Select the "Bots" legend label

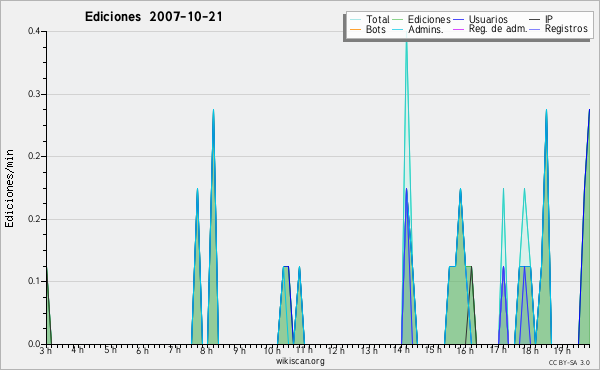[376, 29]
